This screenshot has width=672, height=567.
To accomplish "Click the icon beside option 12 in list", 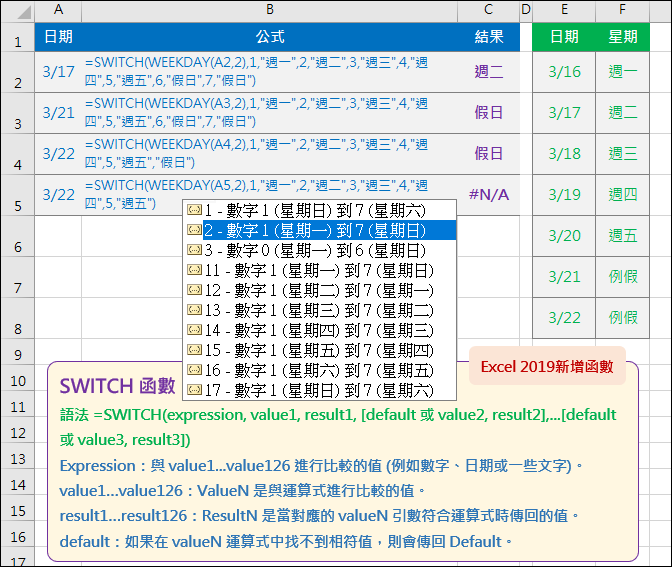I will pyautogui.click(x=195, y=289).
